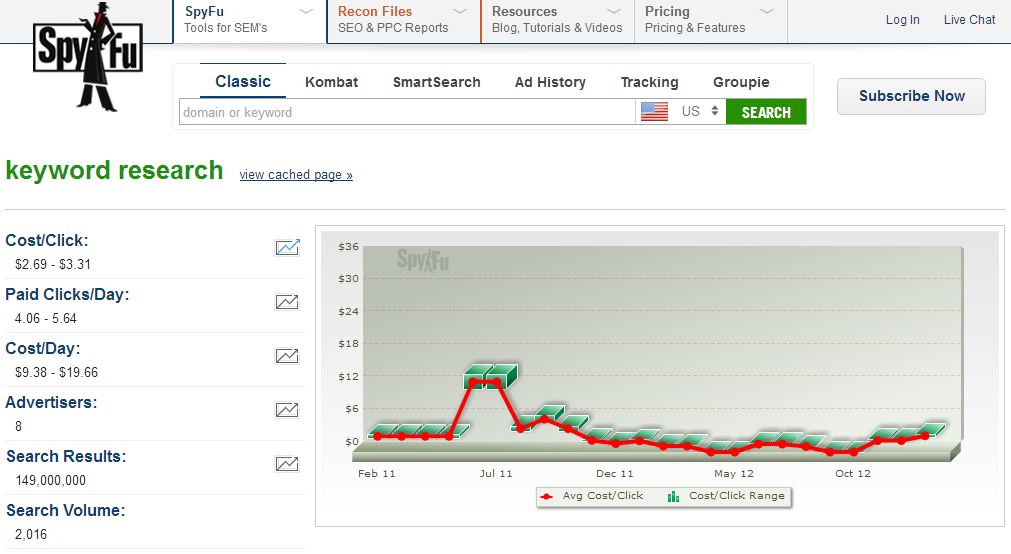Switch to the Ad History tab
Image resolution: width=1011 pixels, height=554 pixels.
(550, 82)
